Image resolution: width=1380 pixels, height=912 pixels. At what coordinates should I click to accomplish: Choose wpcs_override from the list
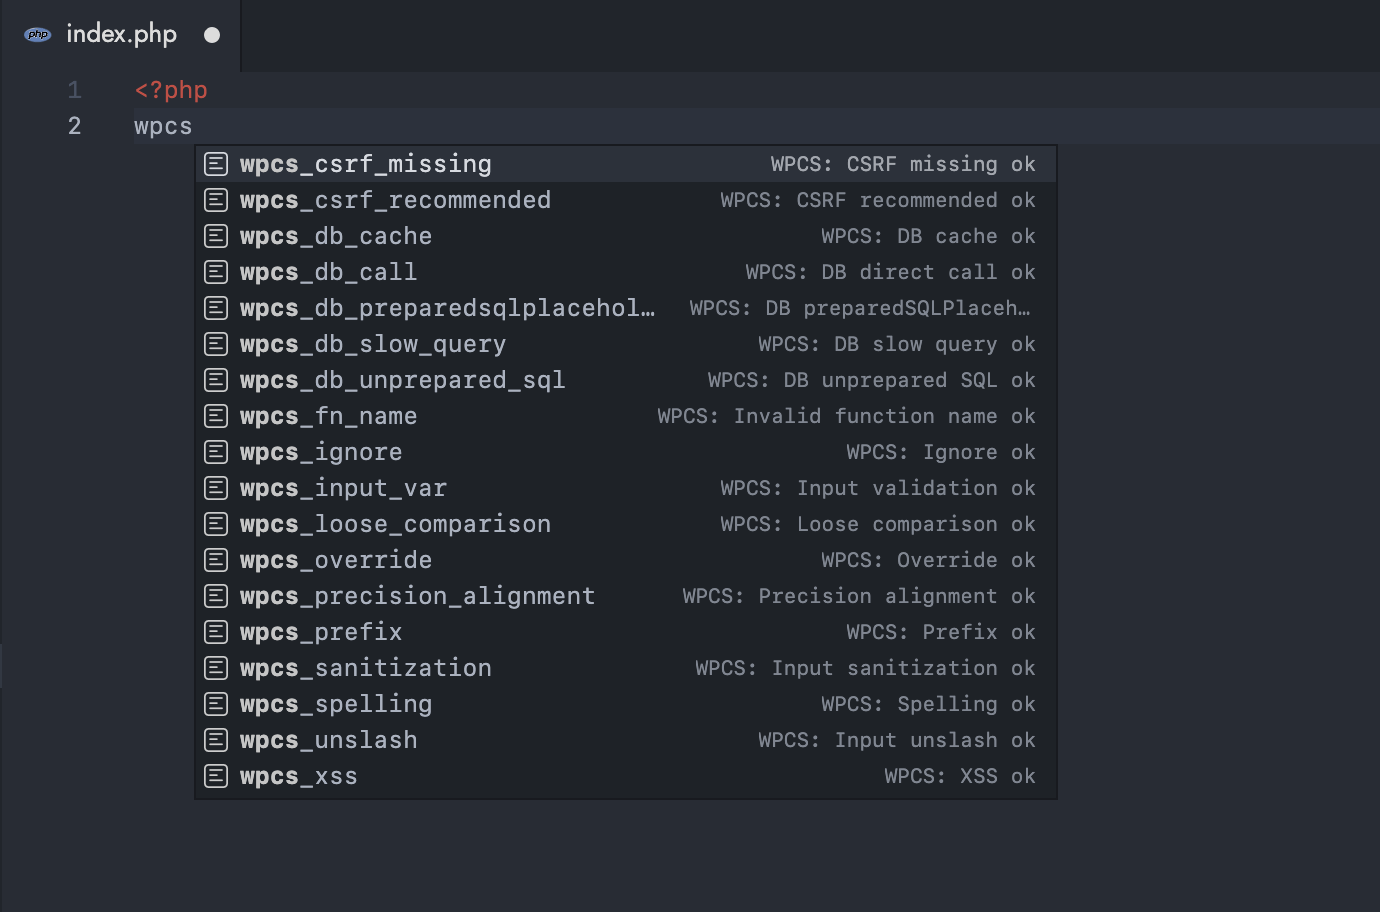[x=626, y=560]
